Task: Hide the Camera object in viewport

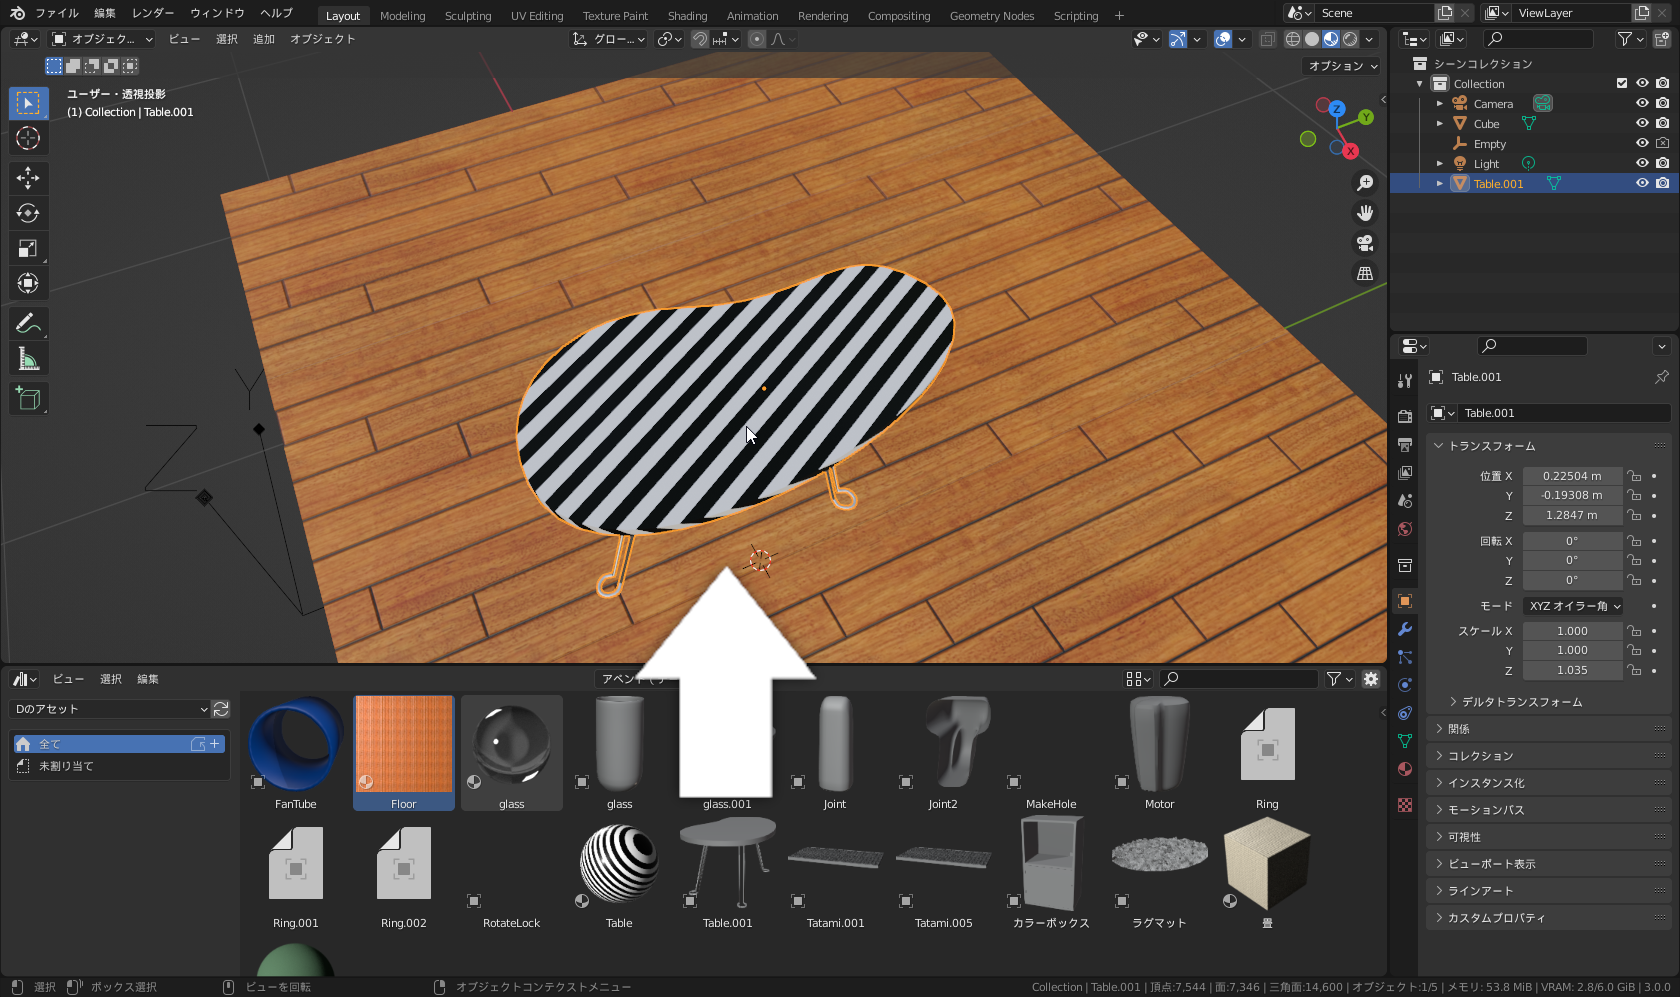Action: [1642, 103]
